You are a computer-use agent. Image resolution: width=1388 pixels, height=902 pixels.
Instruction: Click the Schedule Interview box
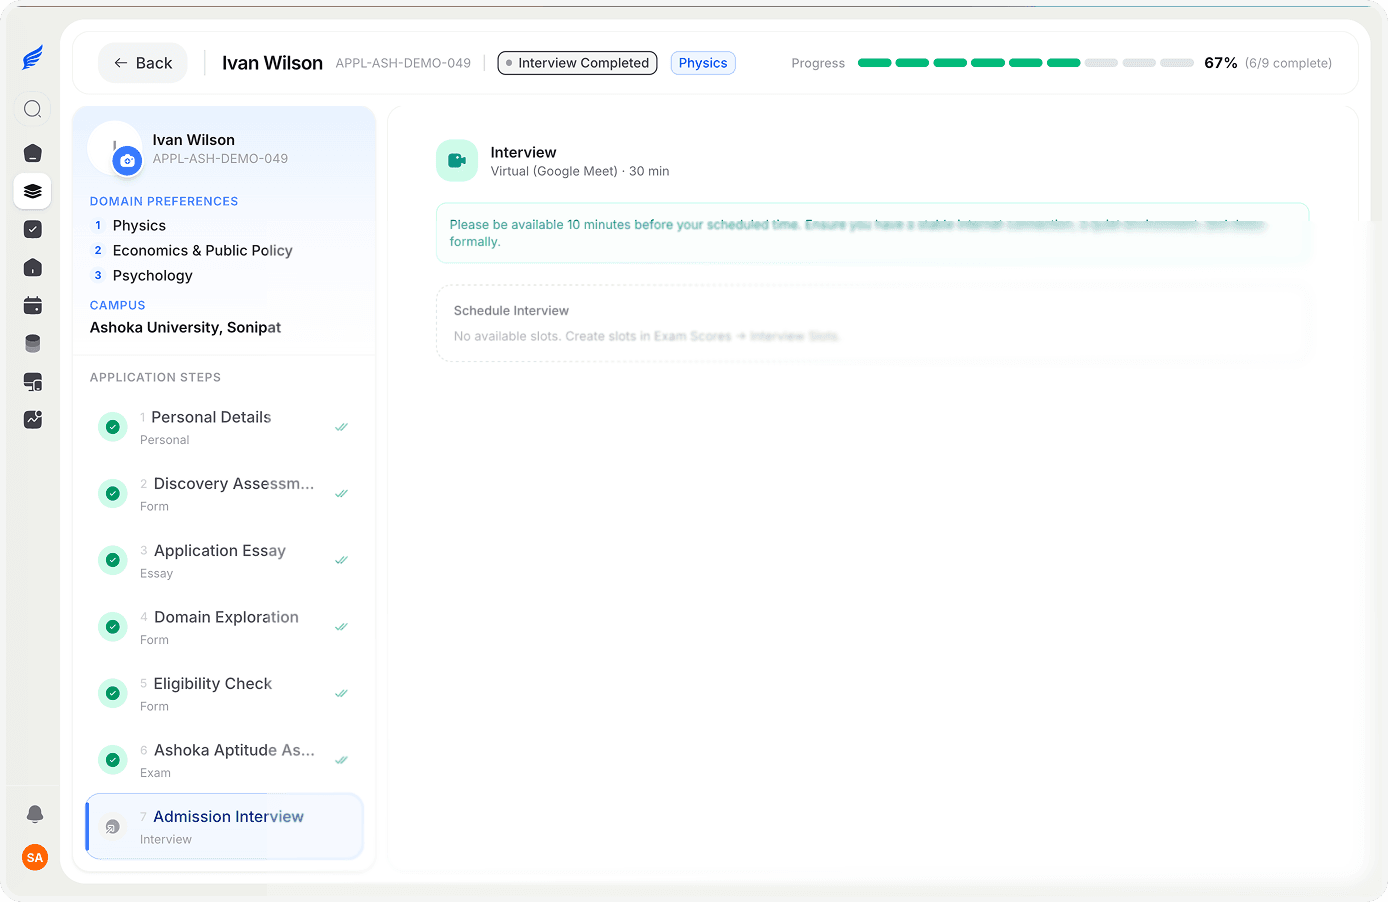[873, 323]
